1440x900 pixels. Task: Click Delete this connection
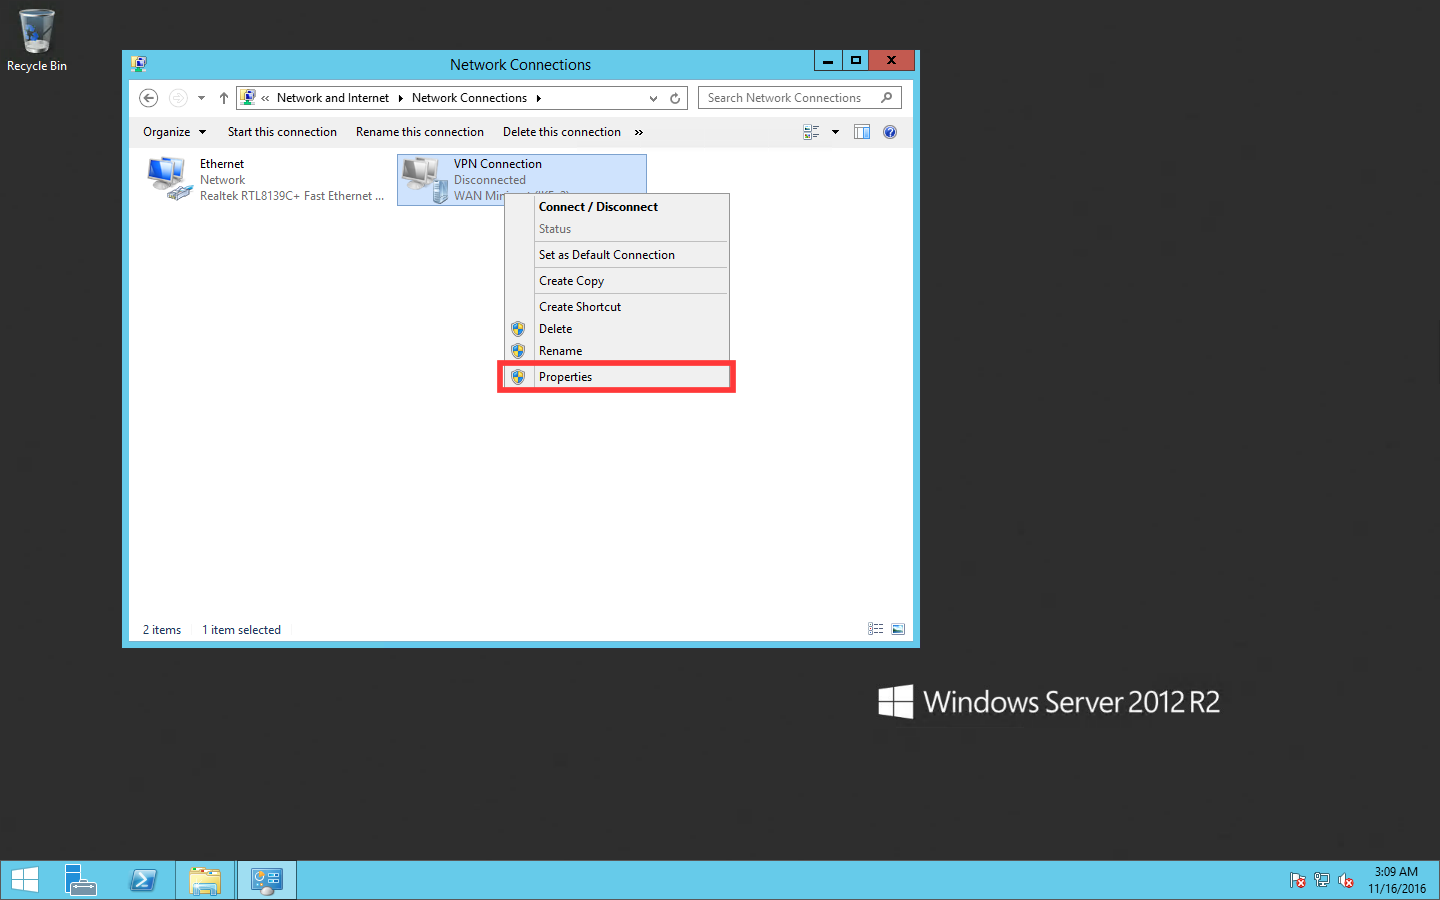point(562,132)
